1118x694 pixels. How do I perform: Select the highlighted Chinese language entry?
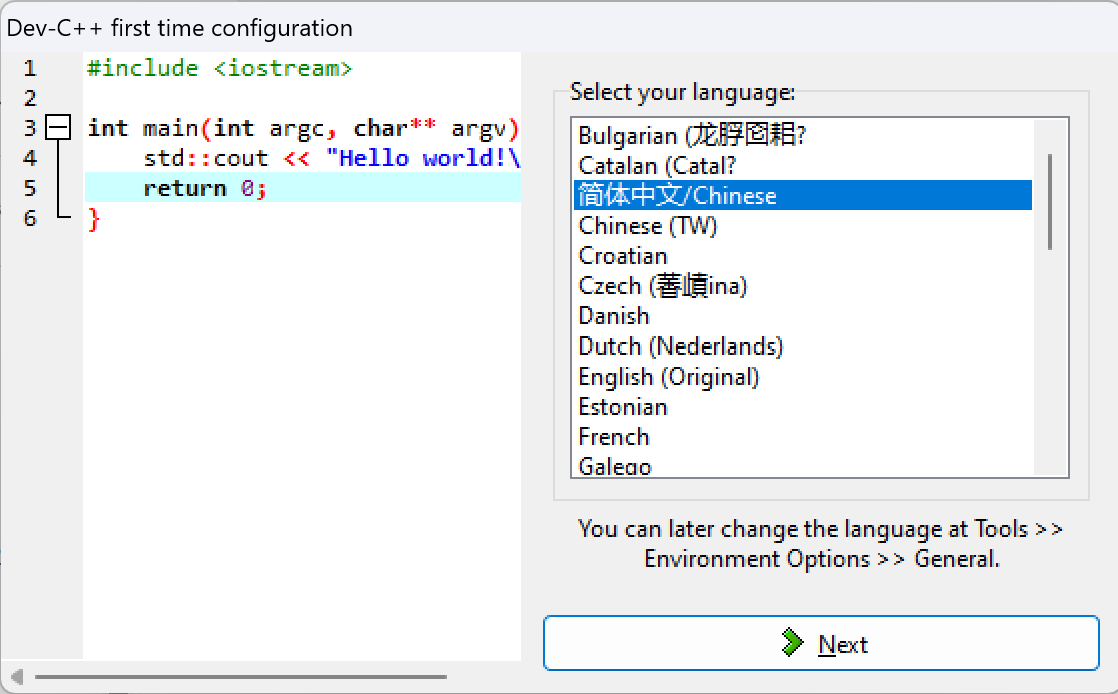(803, 195)
